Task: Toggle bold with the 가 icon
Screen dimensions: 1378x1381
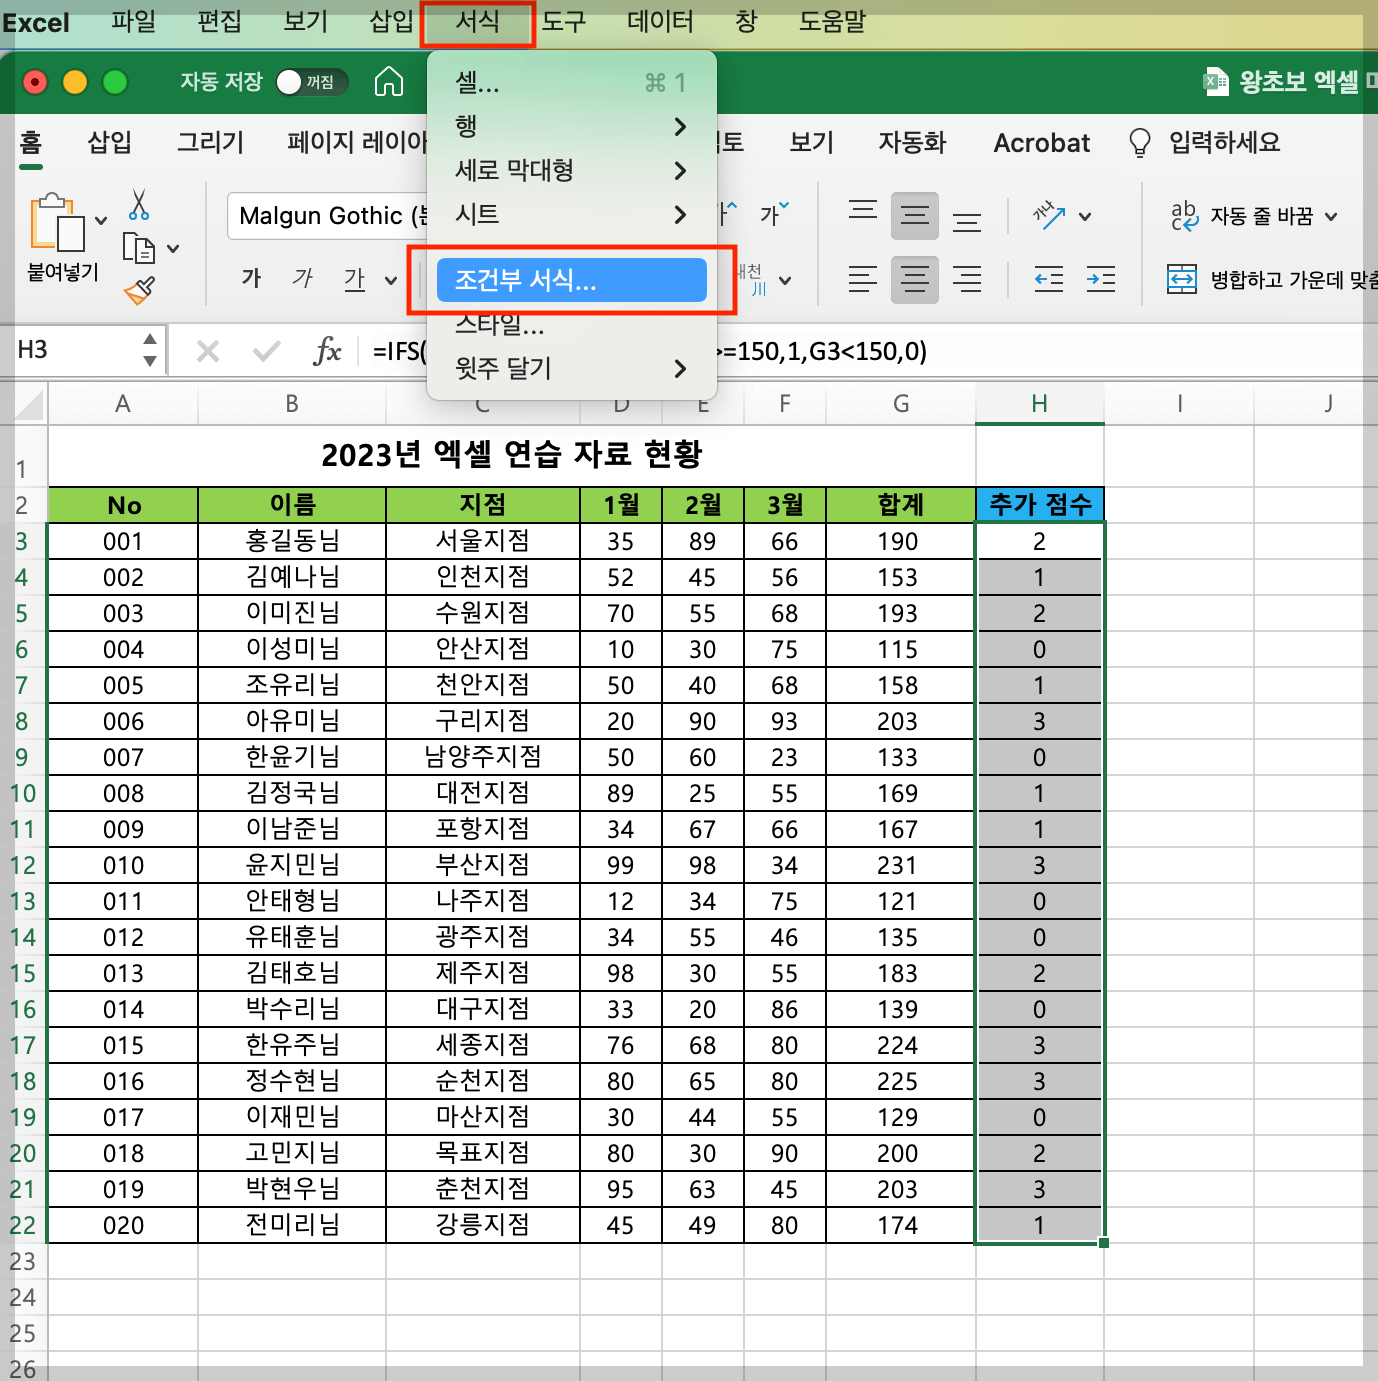Action: [251, 279]
